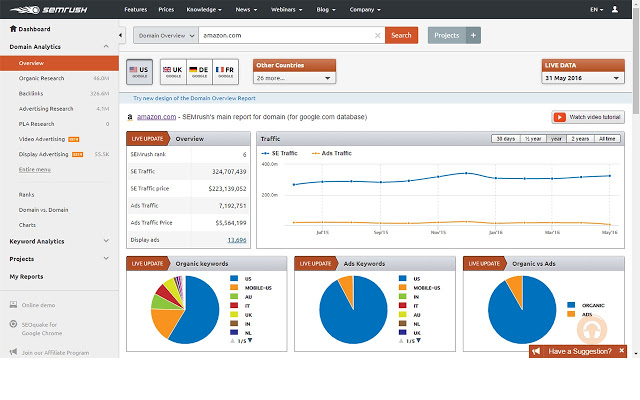Open the EN language dropdown
This screenshot has width=640, height=400.
pyautogui.click(x=596, y=9)
